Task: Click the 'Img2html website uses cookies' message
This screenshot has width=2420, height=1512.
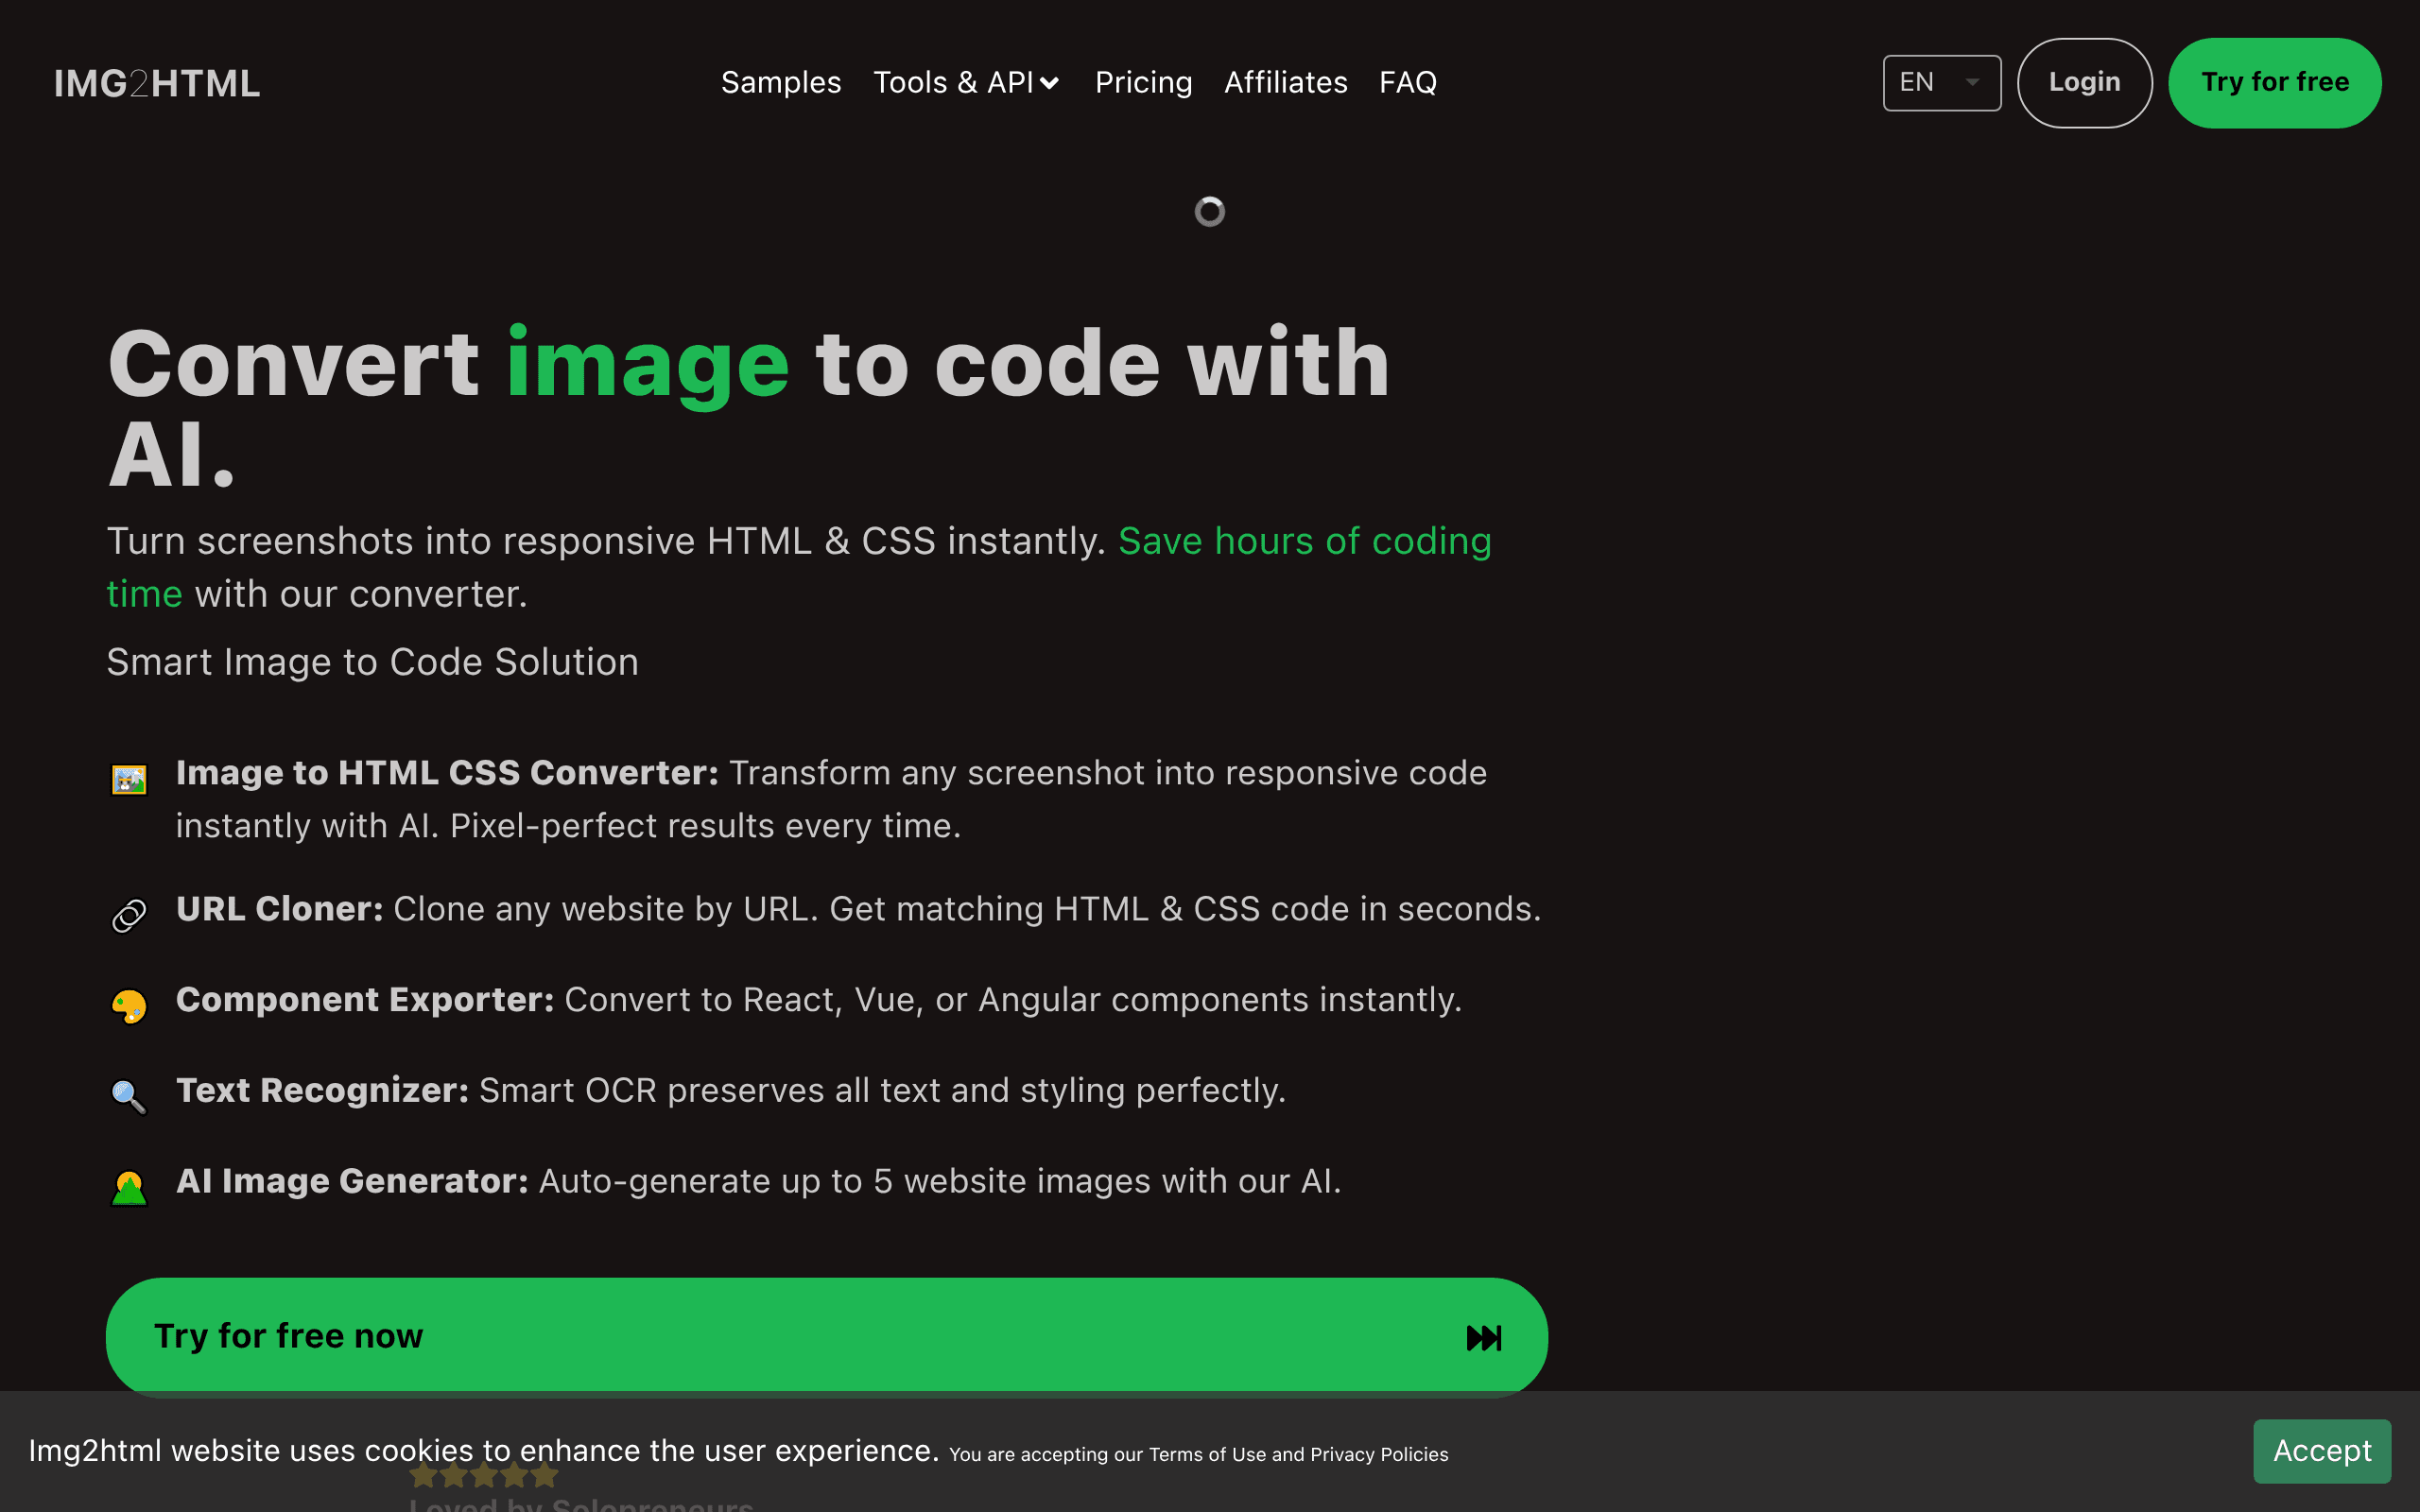Action: point(483,1450)
